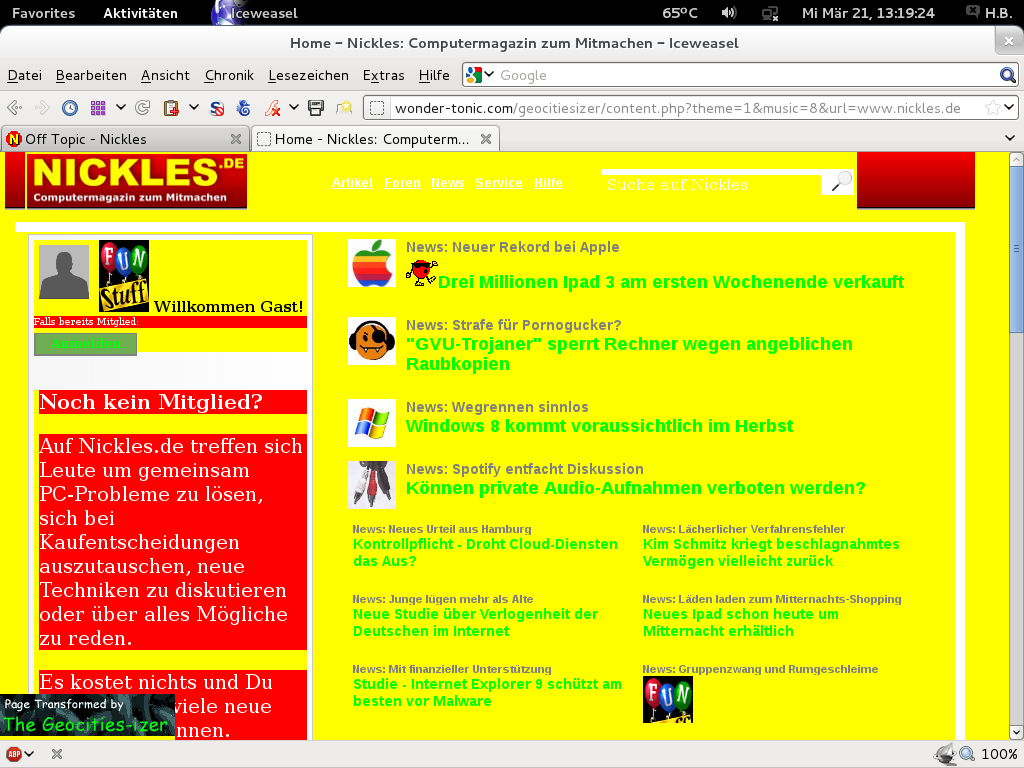
Task: Open the history clock icon
Action: [70, 108]
